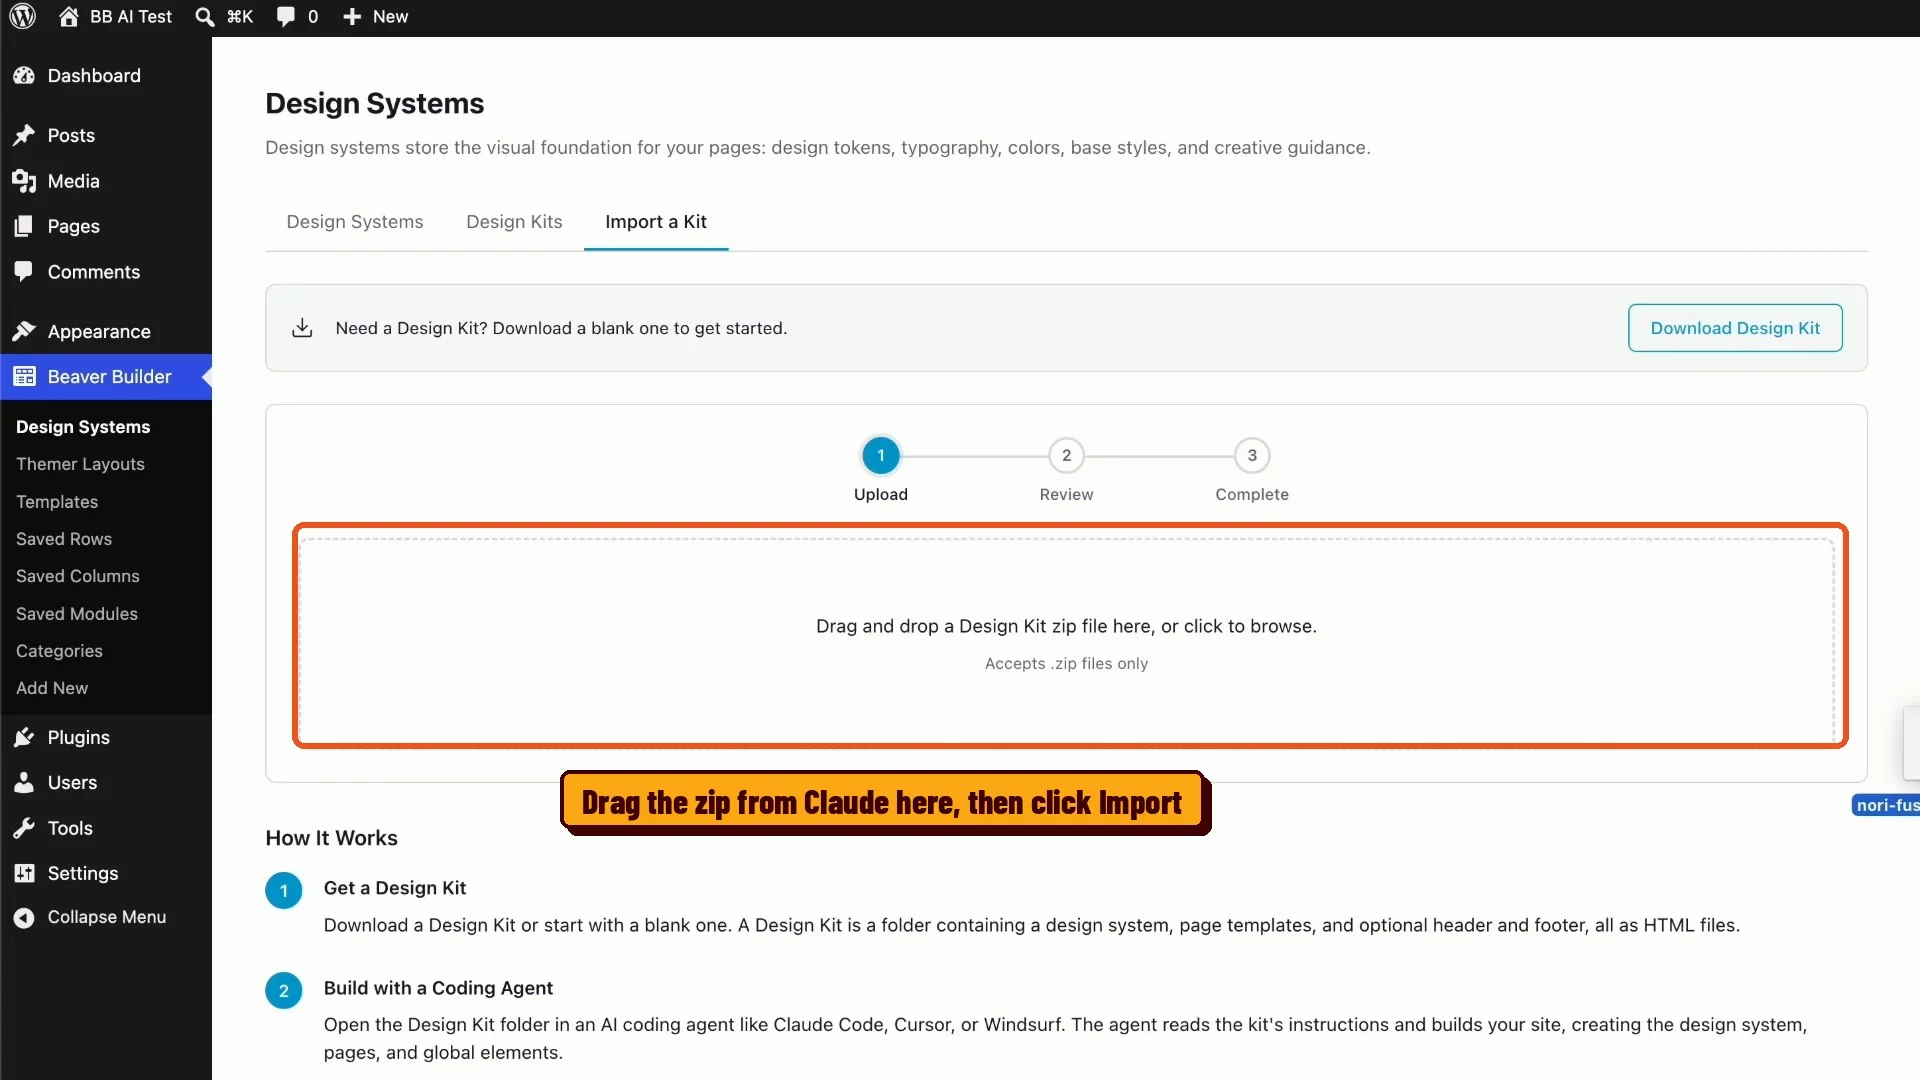Image resolution: width=1920 pixels, height=1080 pixels.
Task: Open Saved Modules submenu item
Action: [x=77, y=614]
